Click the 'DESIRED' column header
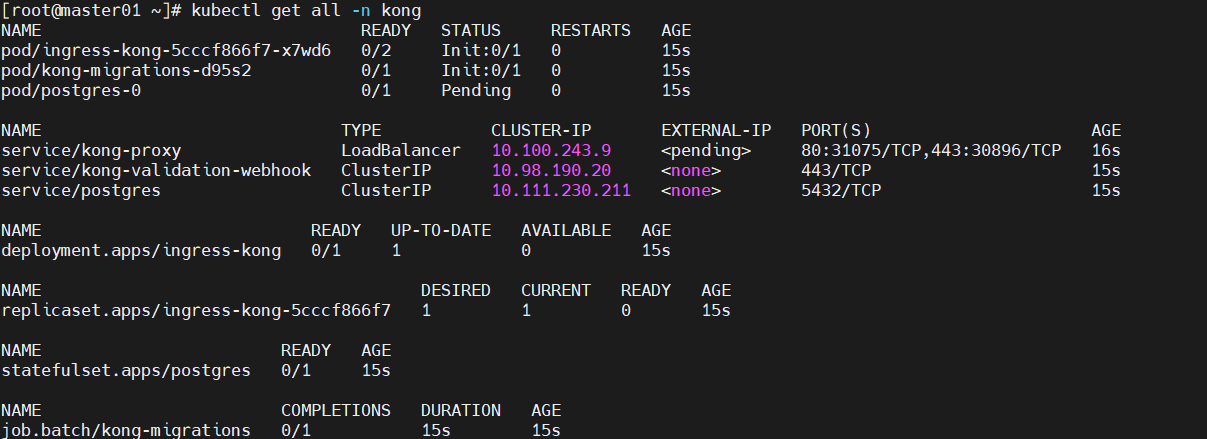This screenshot has height=439, width=1207. click(x=456, y=290)
